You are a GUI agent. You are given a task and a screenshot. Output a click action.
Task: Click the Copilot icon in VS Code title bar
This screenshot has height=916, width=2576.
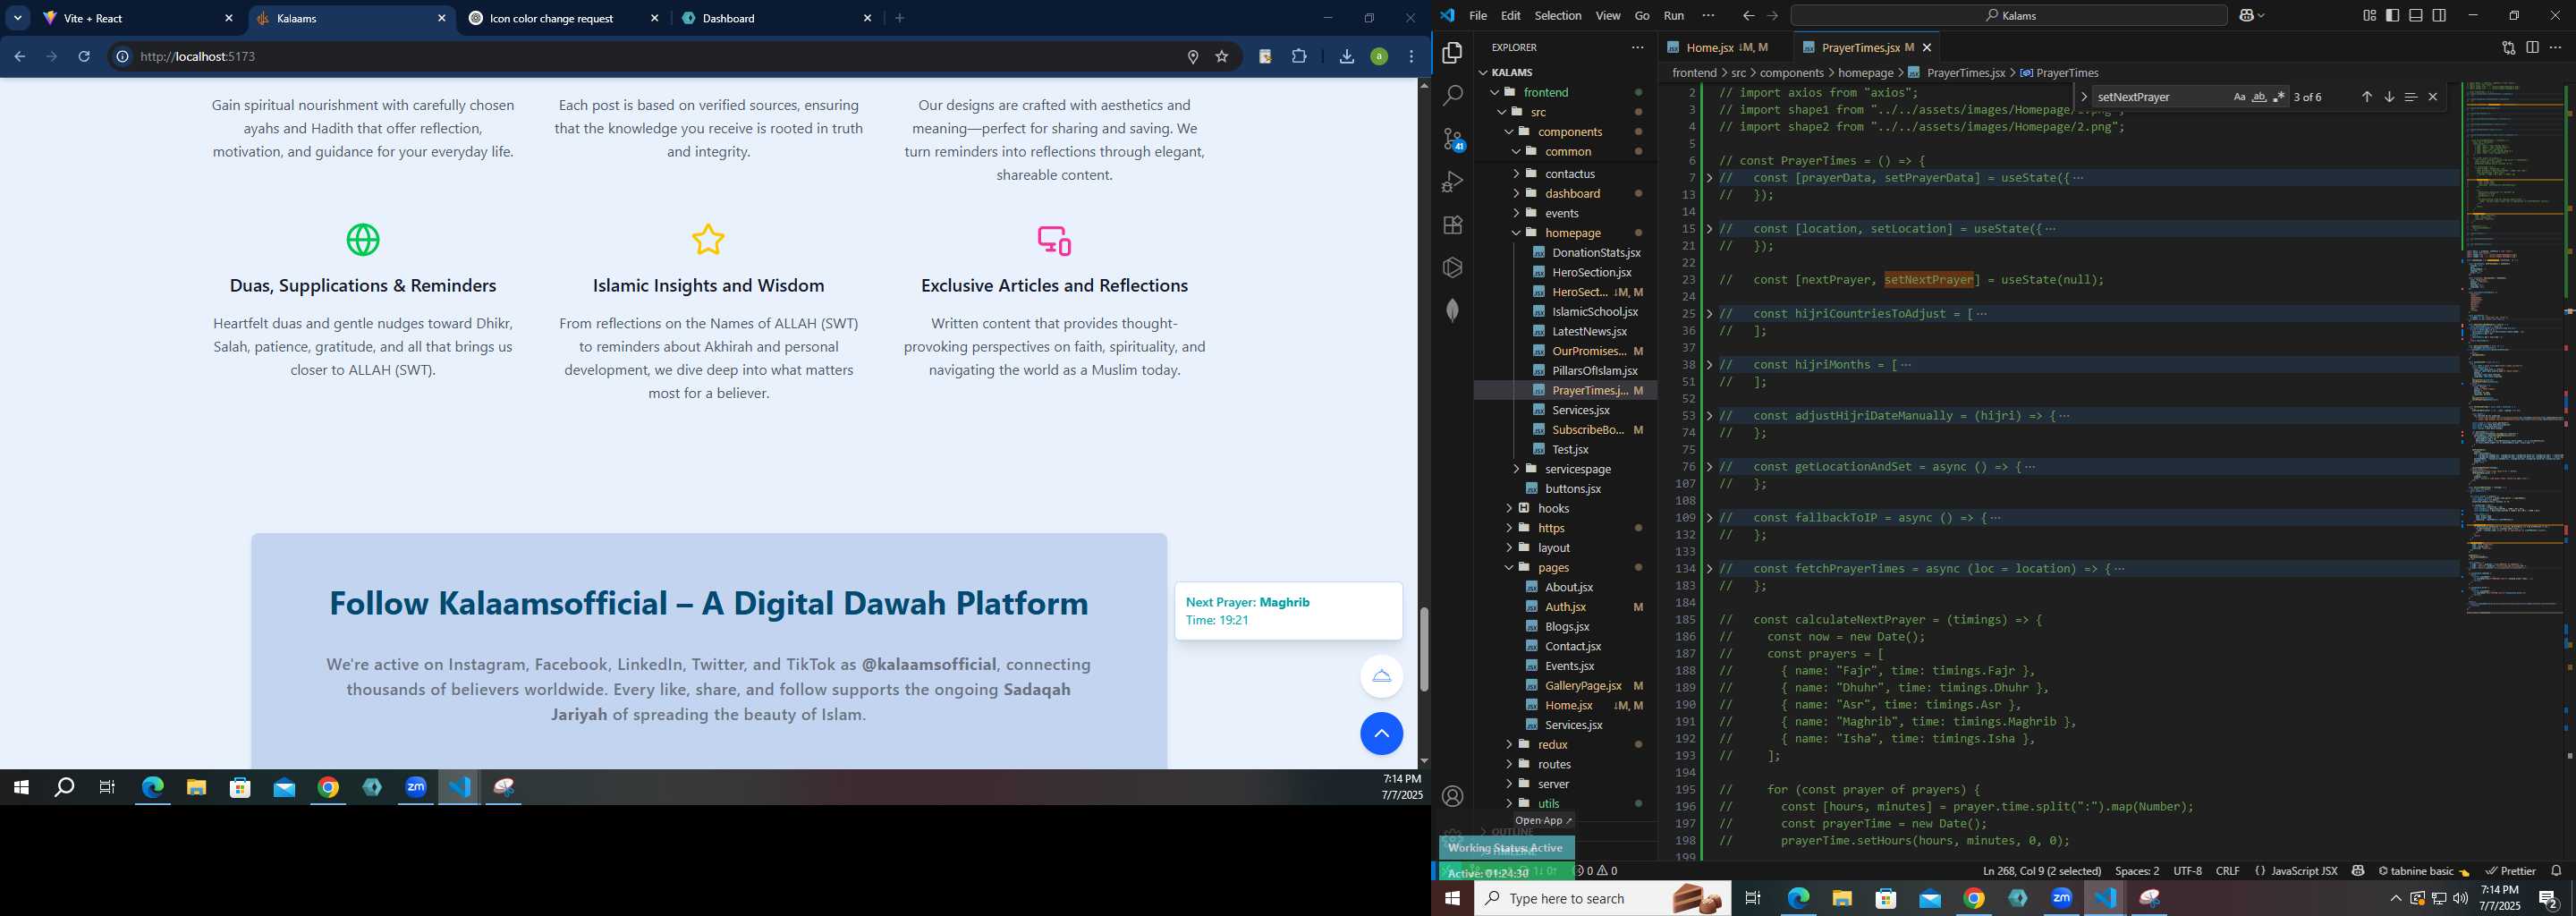pos(2247,15)
